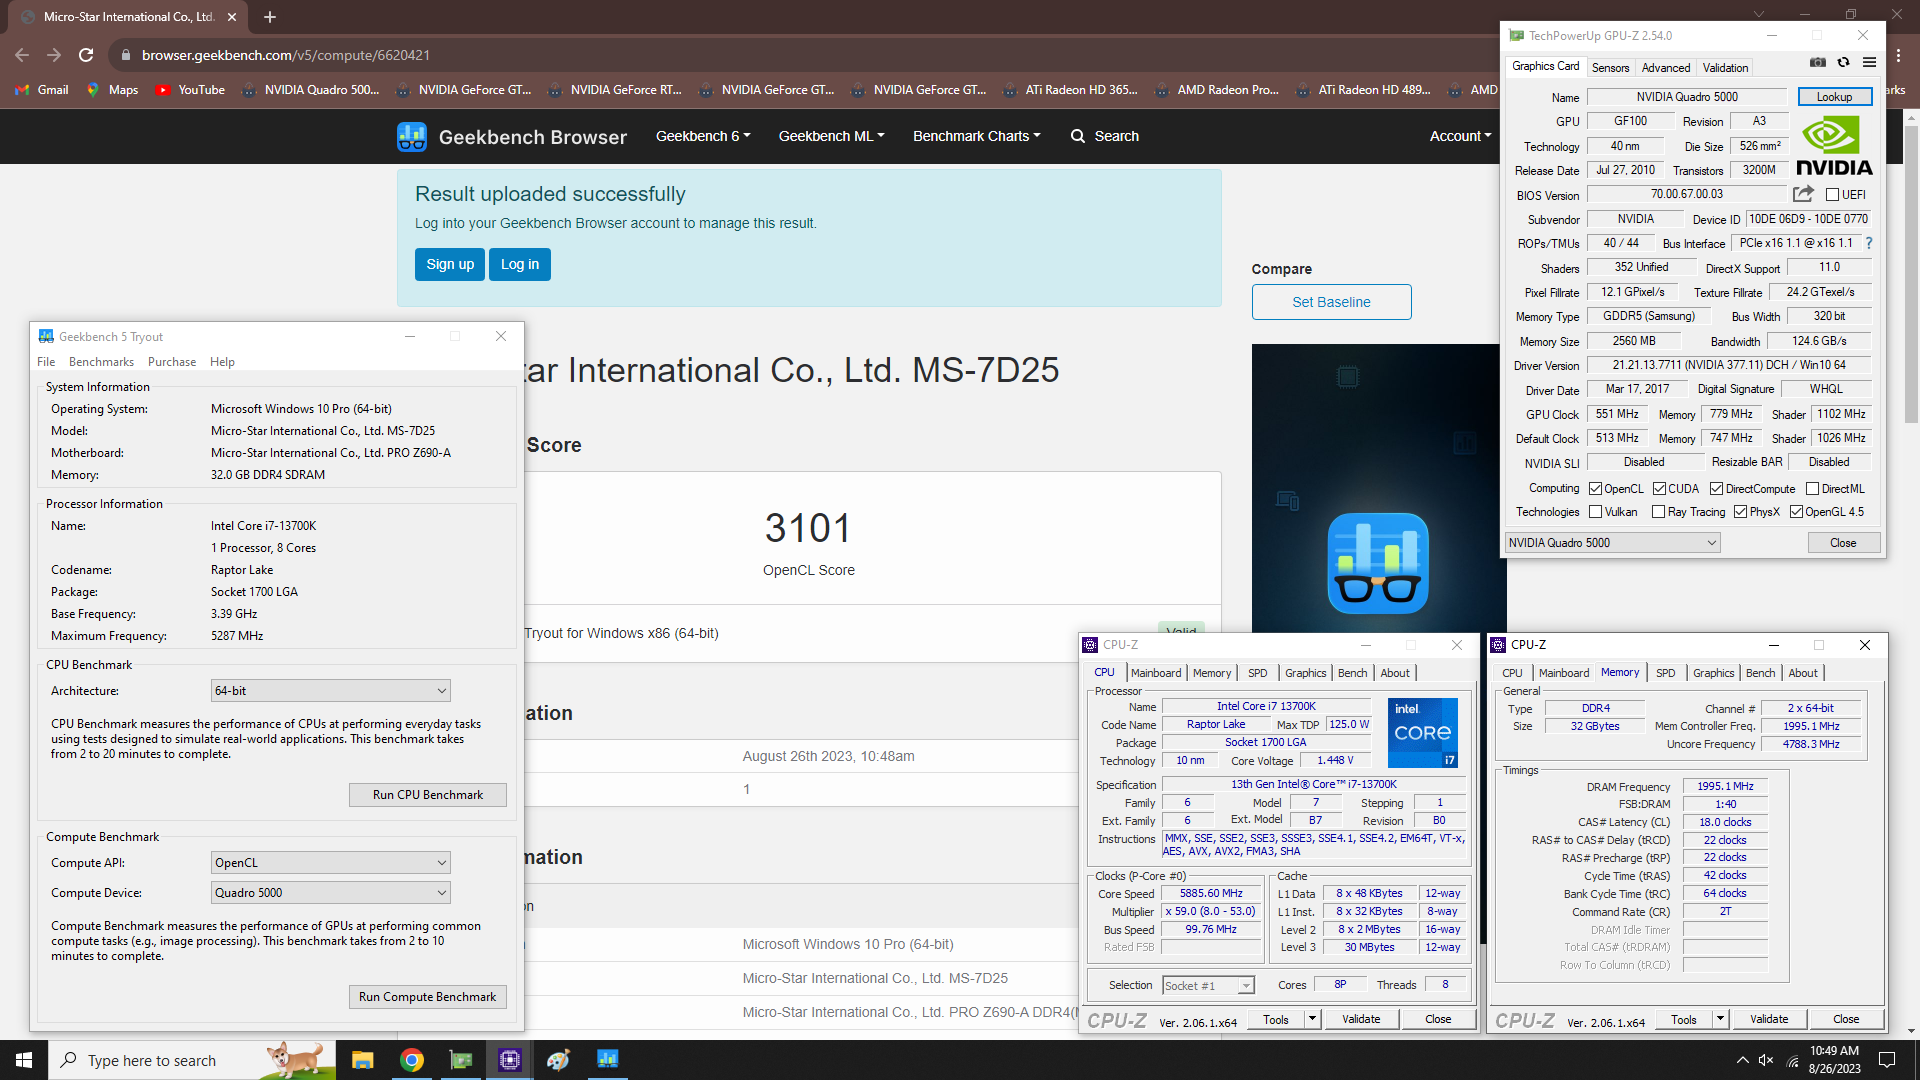Toggle the OpenCL checkbox in GPU-Z
Viewport: 1920px width, 1080px height.
[1595, 489]
